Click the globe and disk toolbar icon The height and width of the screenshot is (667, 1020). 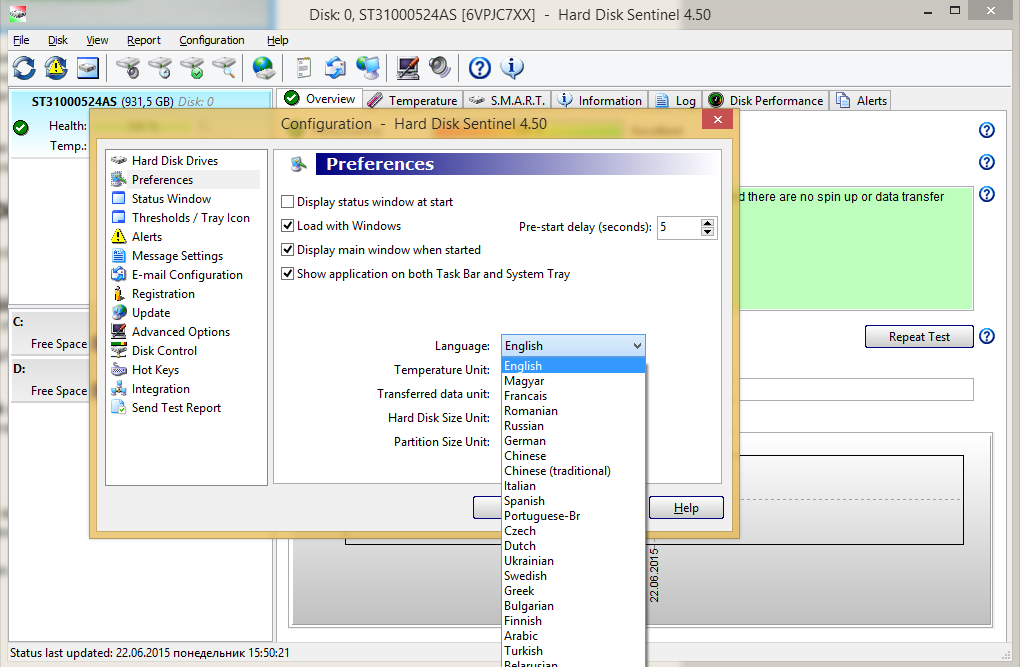264,68
